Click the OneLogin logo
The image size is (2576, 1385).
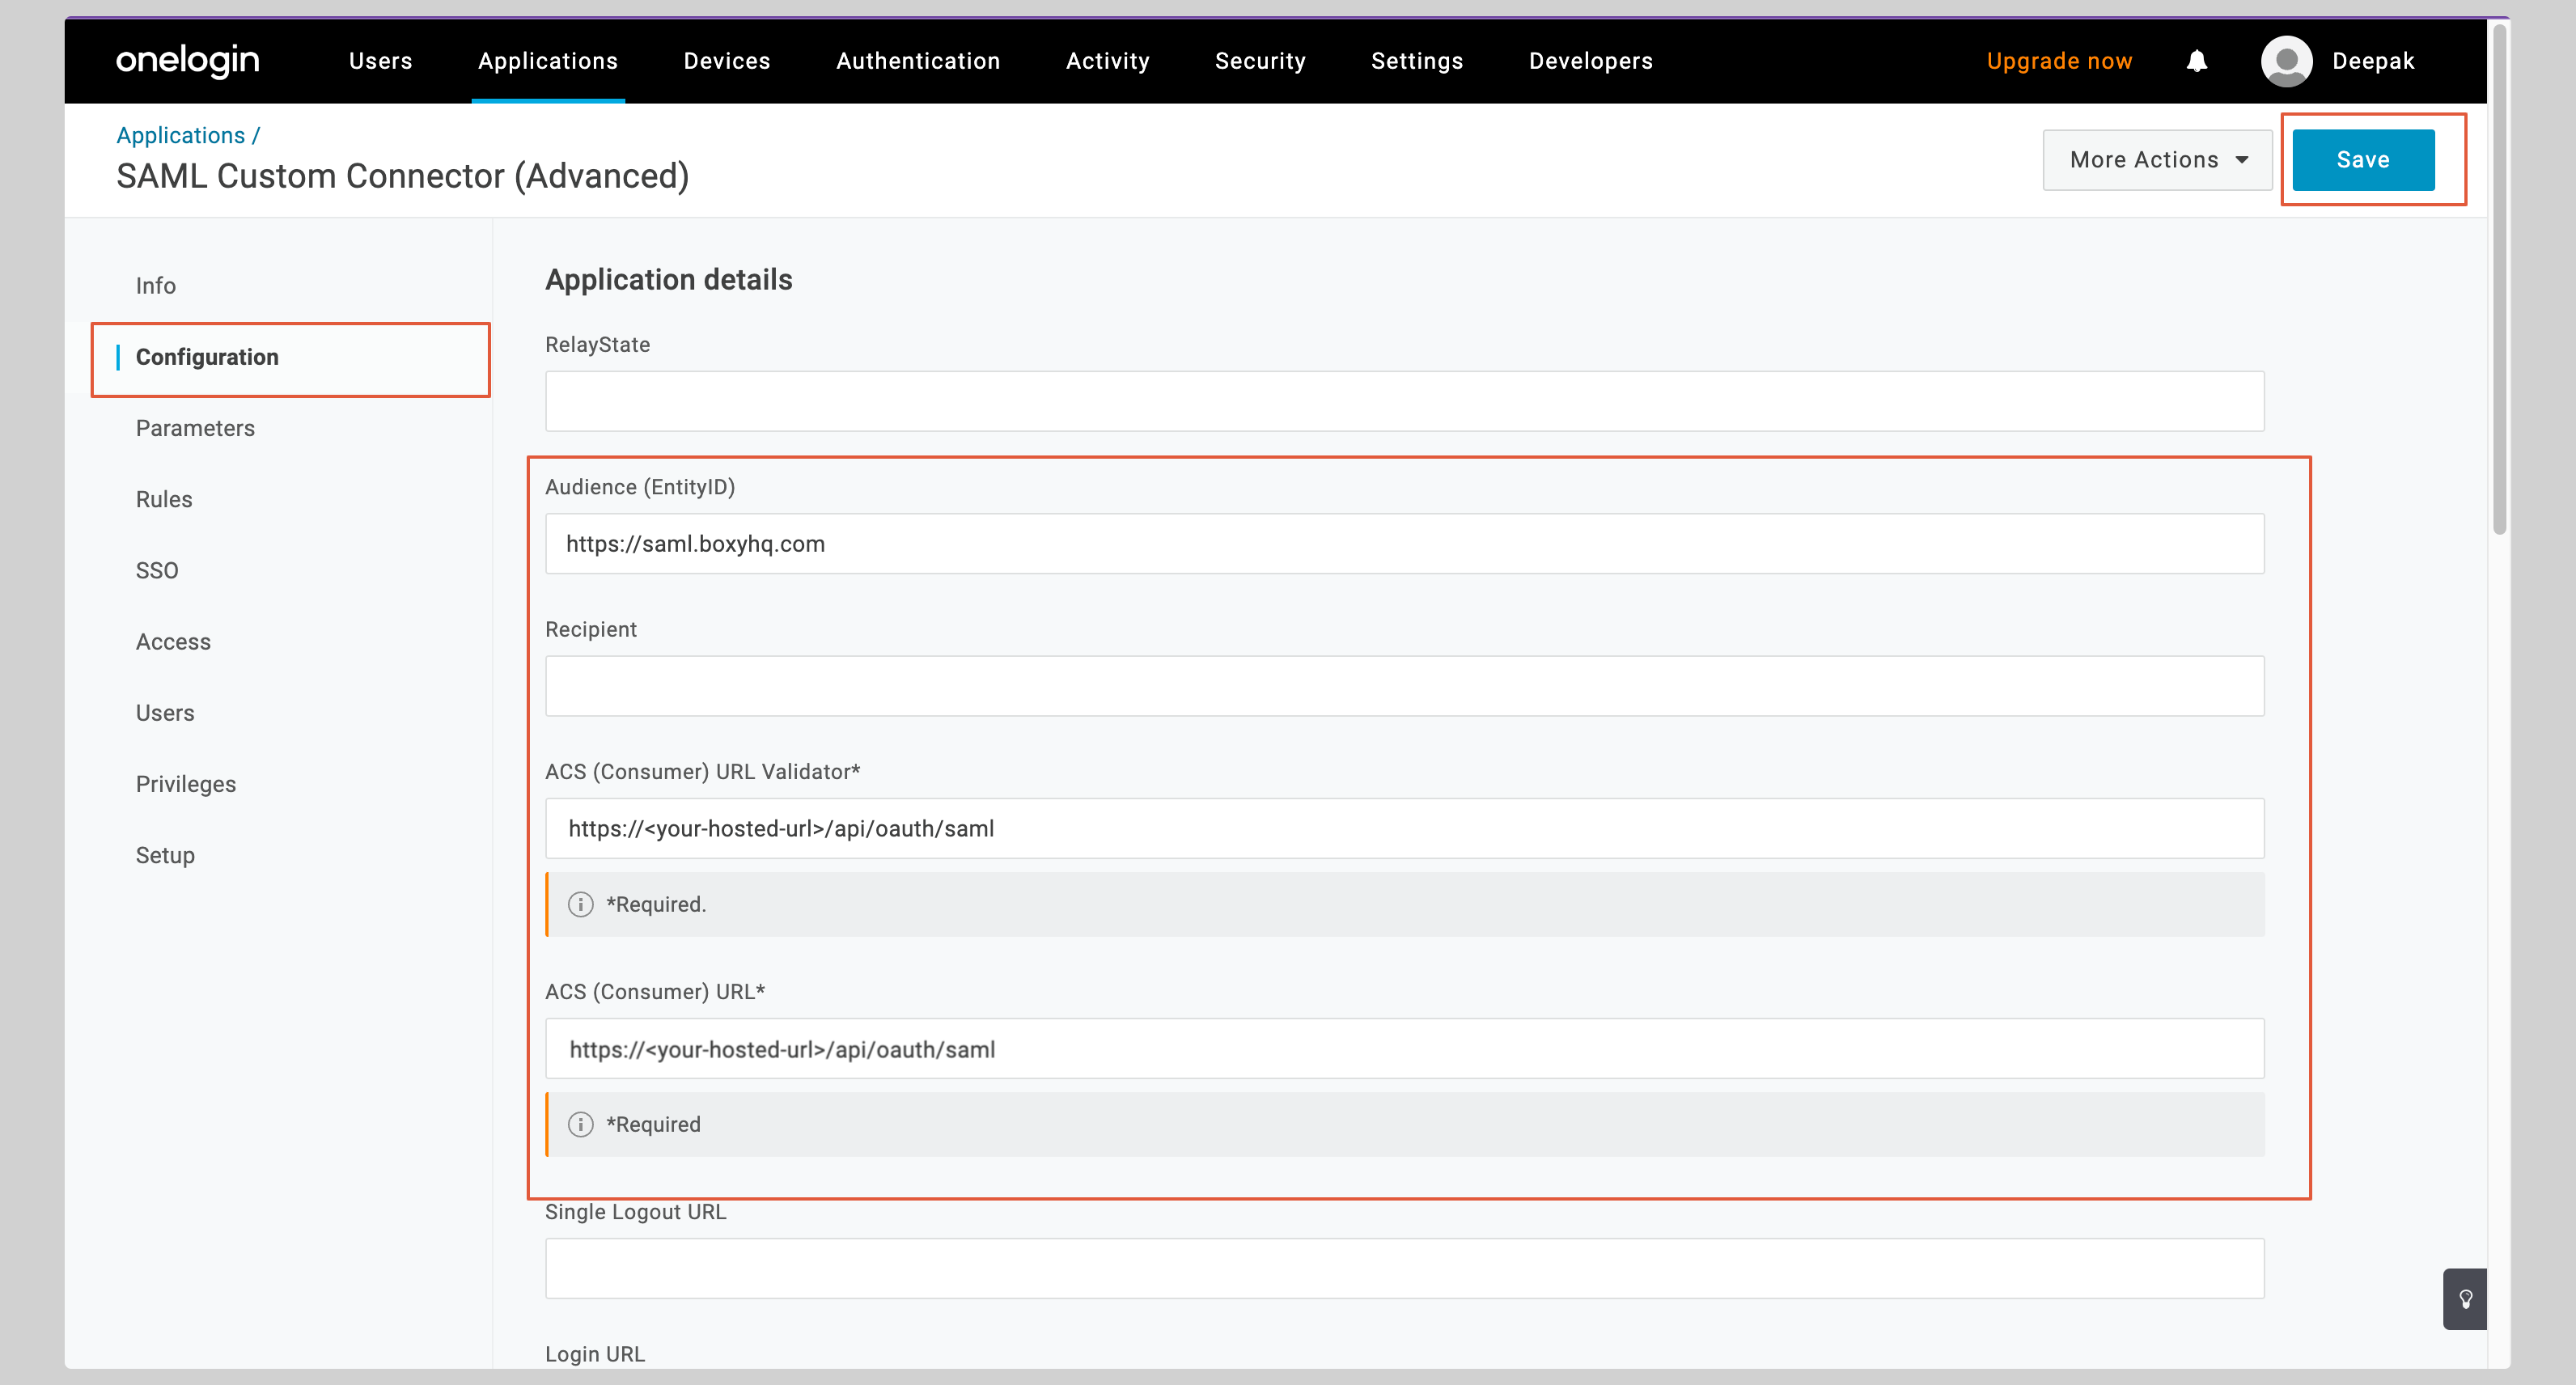[188, 61]
